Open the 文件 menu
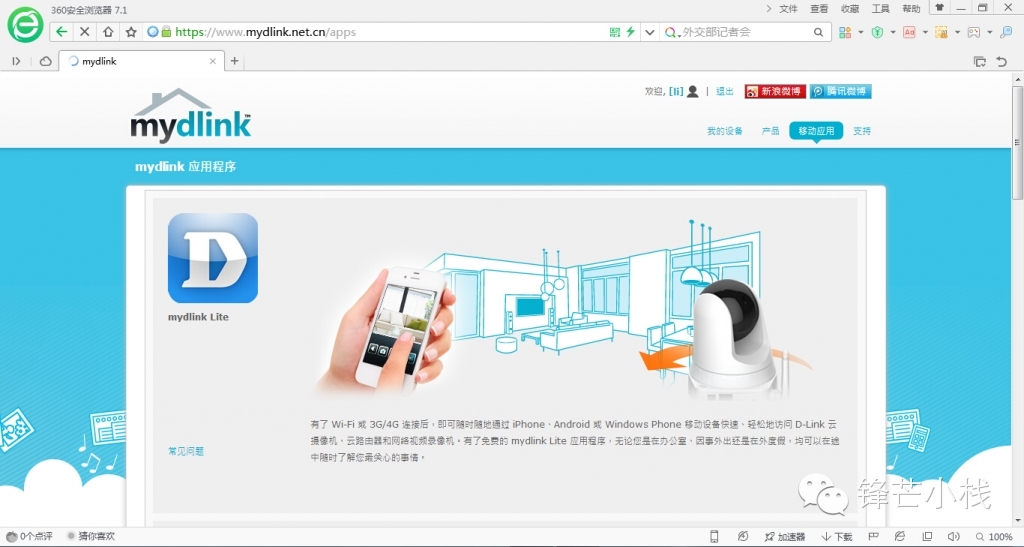 [788, 8]
